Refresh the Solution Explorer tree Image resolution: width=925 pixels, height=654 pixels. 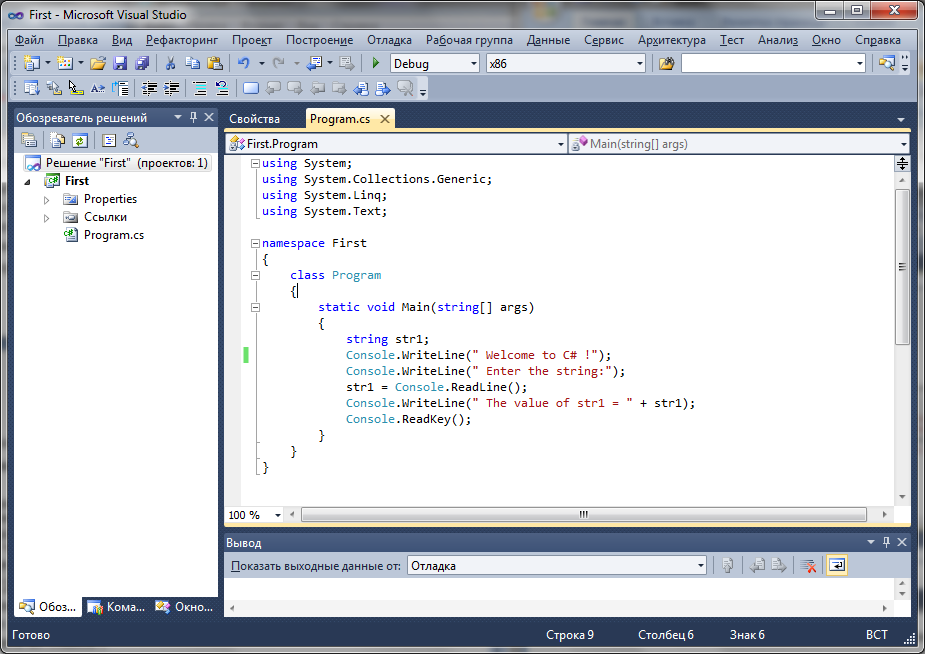(80, 140)
